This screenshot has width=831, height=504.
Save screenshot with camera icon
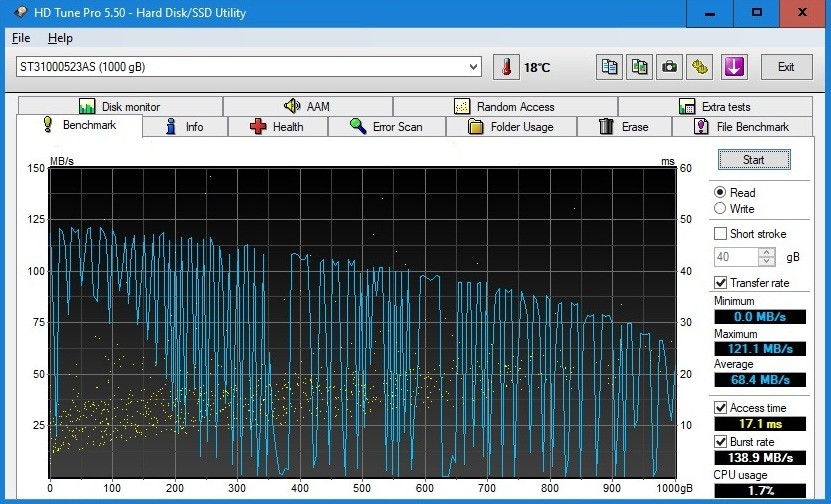tap(669, 67)
